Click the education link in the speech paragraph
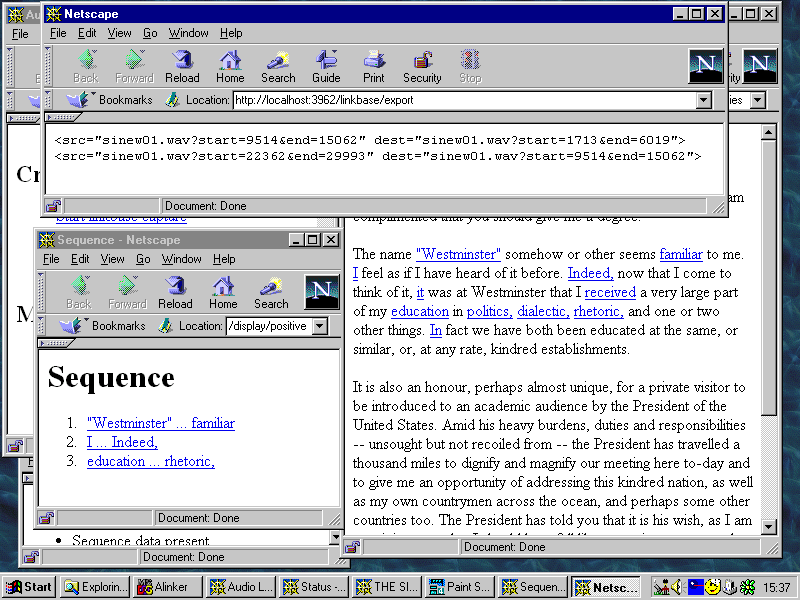This screenshot has width=800, height=600. coord(420,311)
